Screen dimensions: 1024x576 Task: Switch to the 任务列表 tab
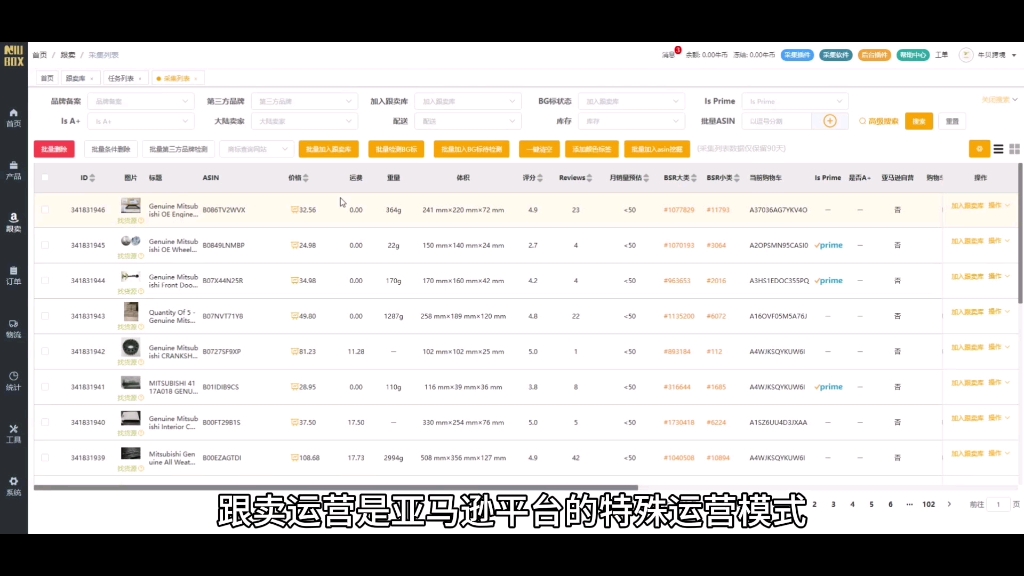click(124, 78)
